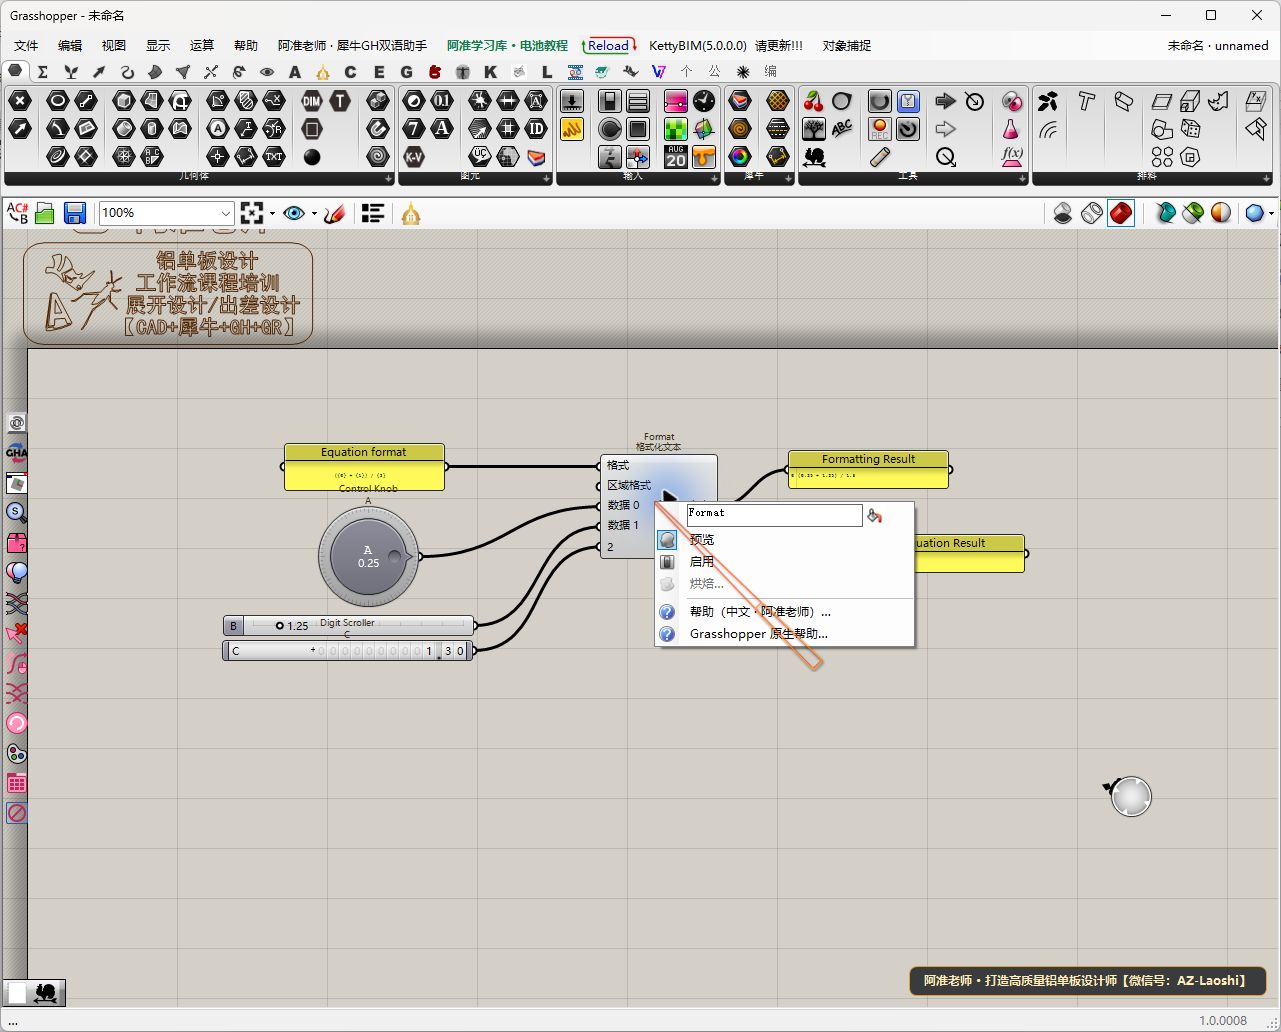The image size is (1281, 1032).
Task: Pick the Circle parameter icon in geometry panel
Action: [58, 101]
